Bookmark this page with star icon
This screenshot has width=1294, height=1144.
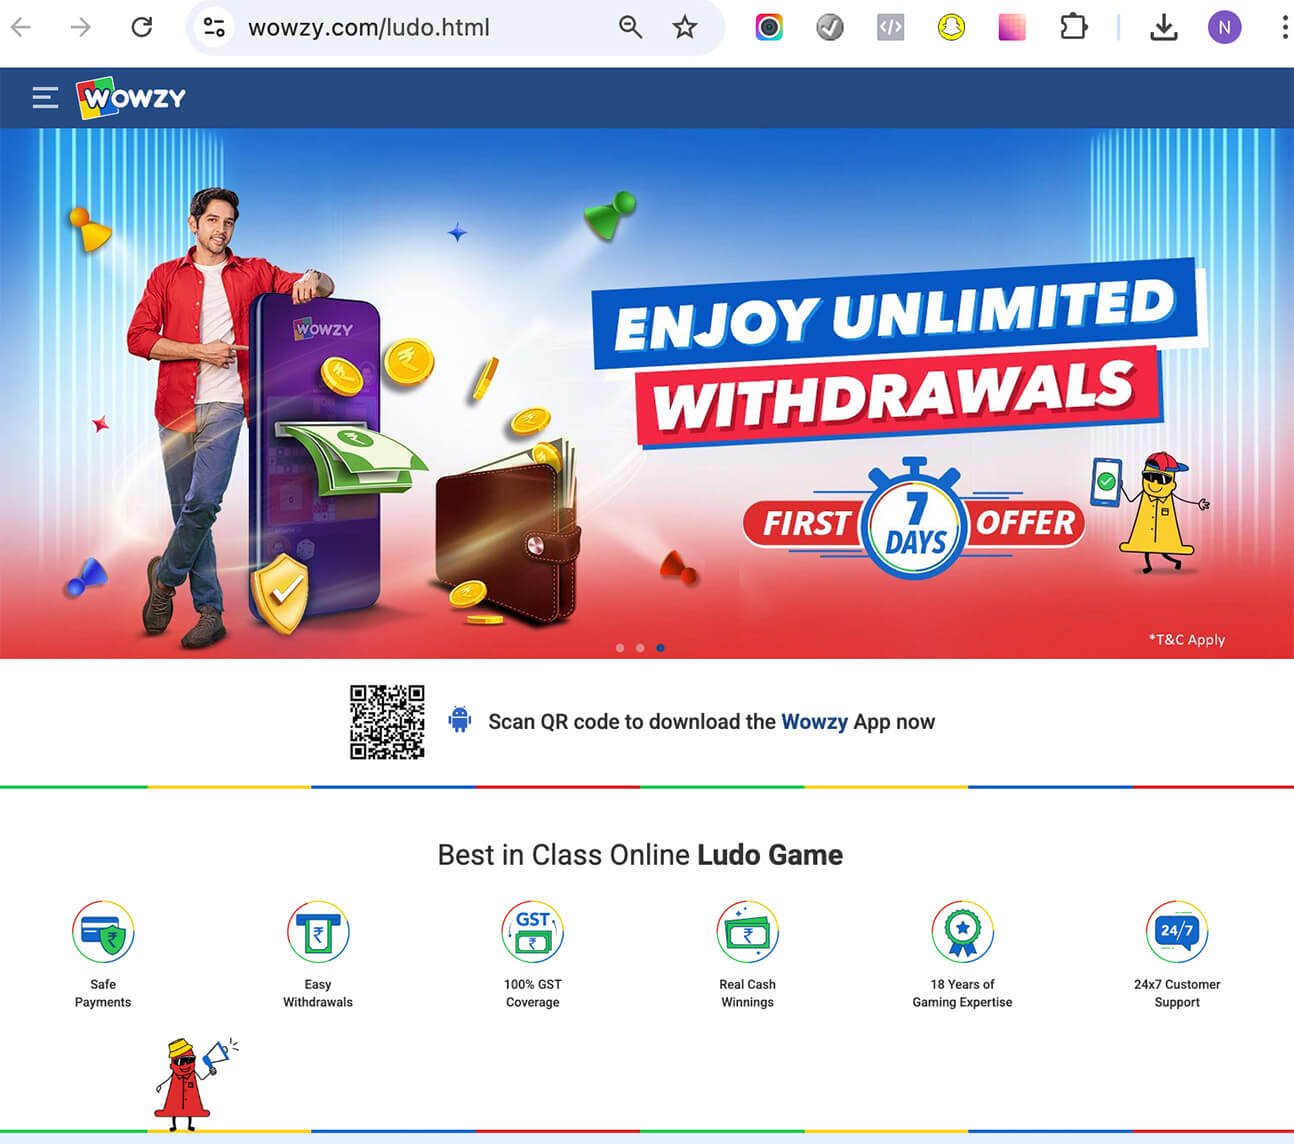tap(685, 27)
